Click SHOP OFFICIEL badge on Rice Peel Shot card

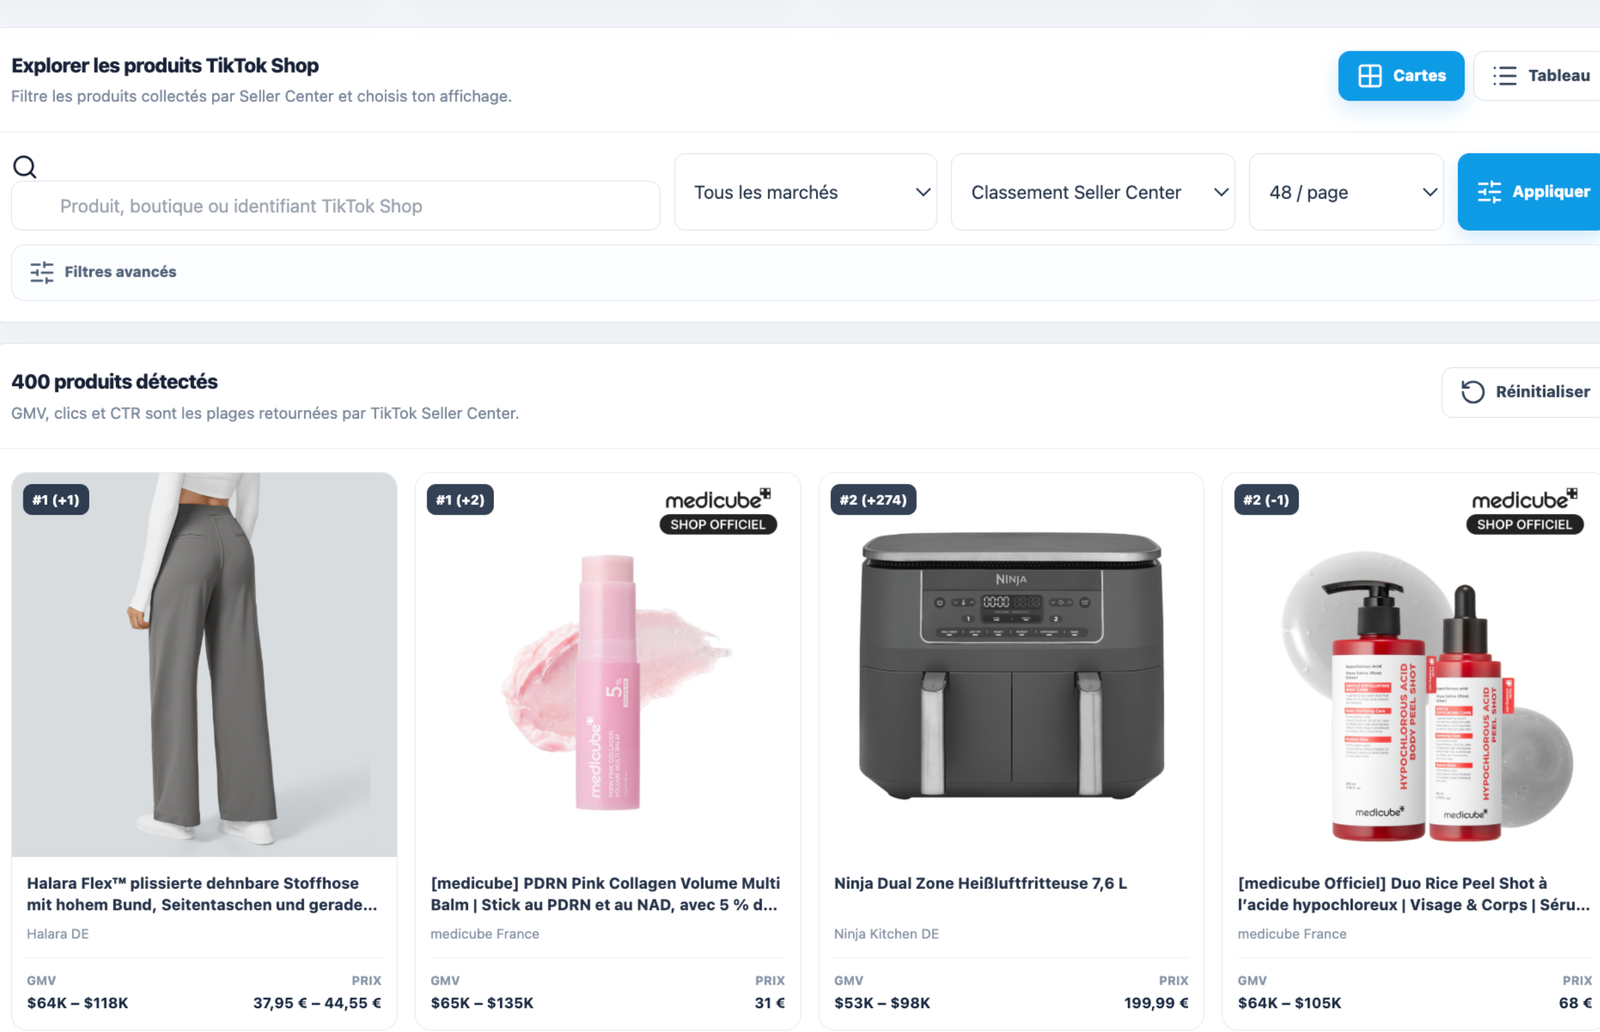click(x=1524, y=524)
